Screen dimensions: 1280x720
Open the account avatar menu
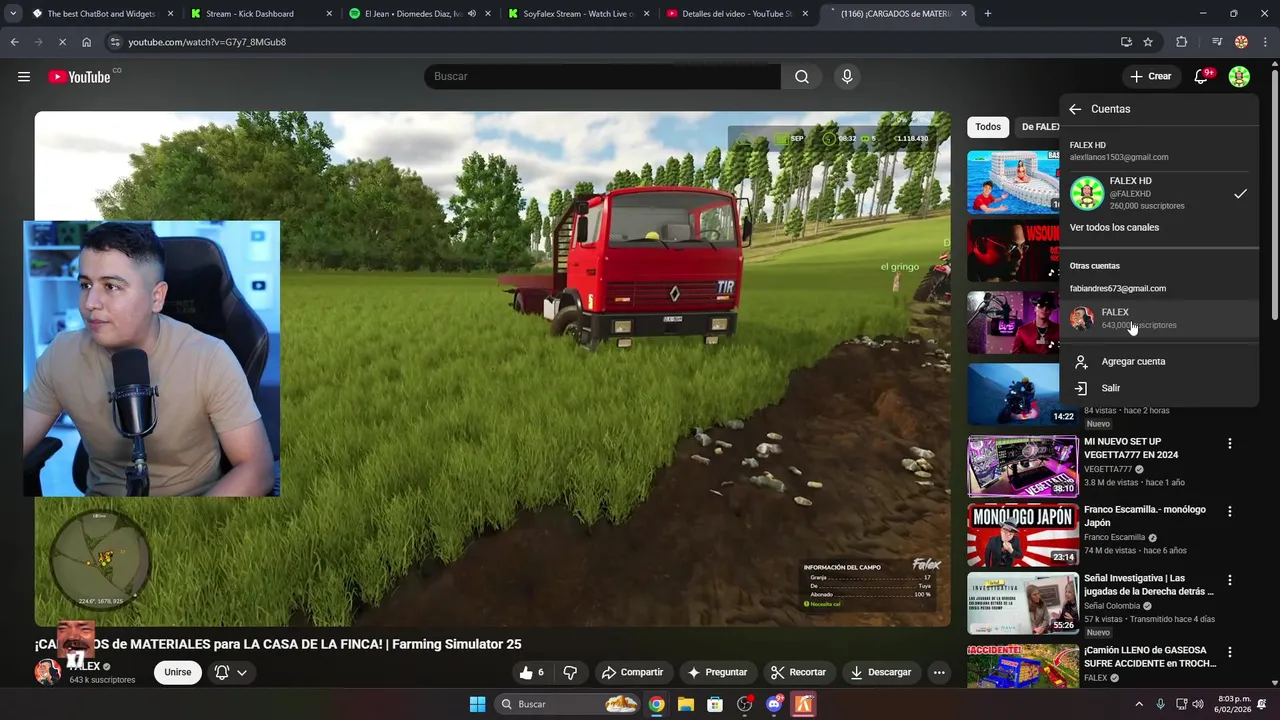pos(1239,77)
